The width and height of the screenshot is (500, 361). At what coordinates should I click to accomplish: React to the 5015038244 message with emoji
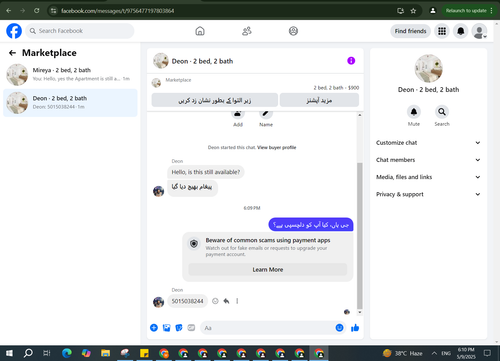point(215,301)
